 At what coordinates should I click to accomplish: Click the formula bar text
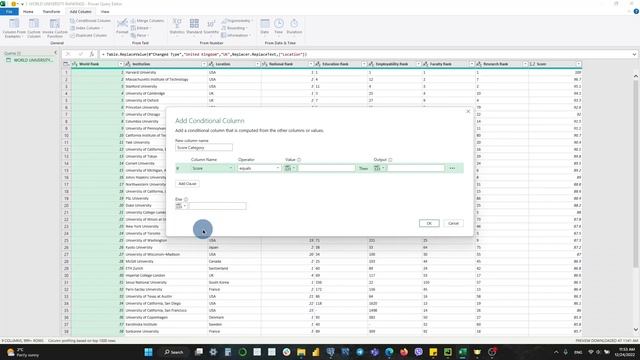pyautogui.click(x=204, y=54)
